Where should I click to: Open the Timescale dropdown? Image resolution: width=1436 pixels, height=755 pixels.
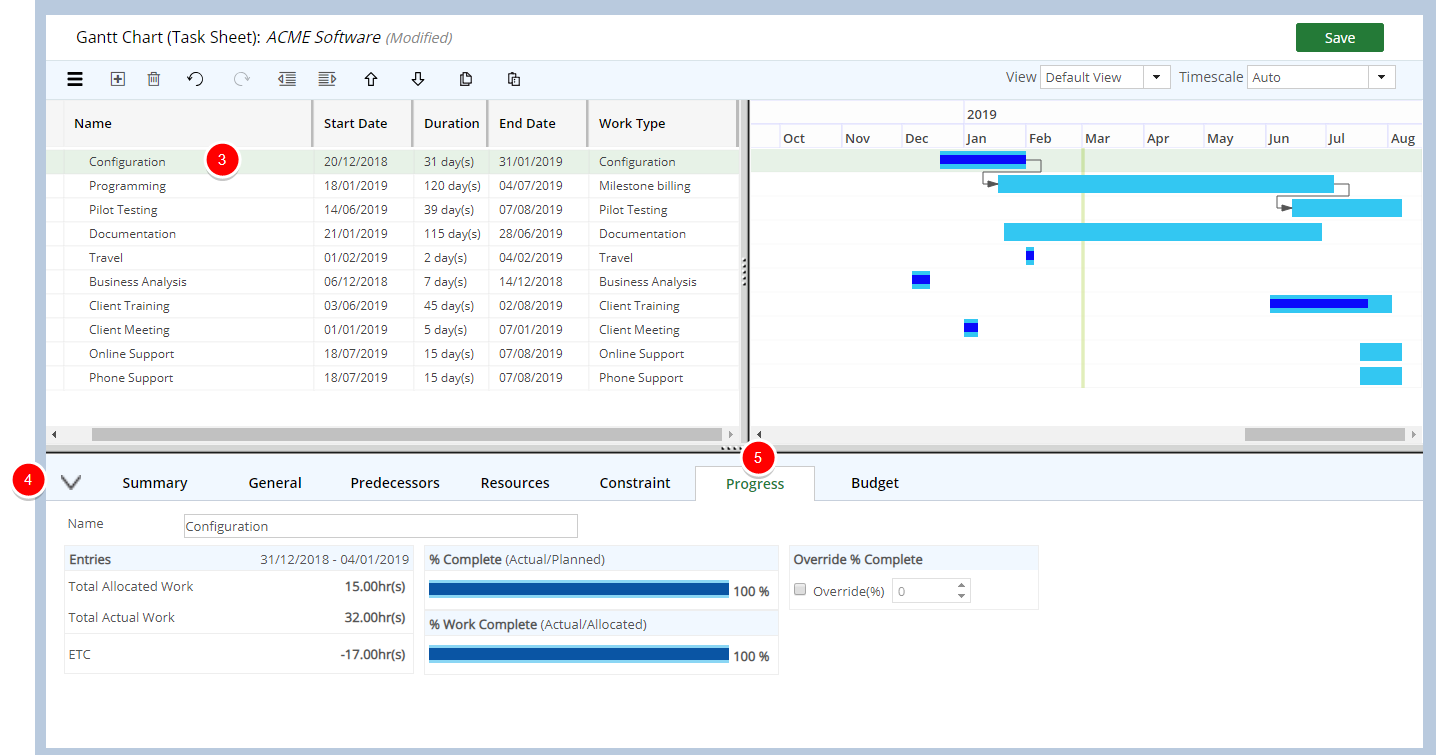1382,77
